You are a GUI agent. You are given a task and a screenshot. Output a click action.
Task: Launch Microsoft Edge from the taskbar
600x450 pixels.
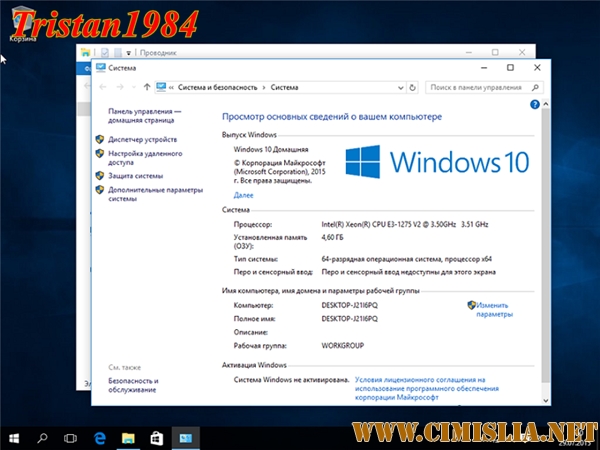[99, 438]
